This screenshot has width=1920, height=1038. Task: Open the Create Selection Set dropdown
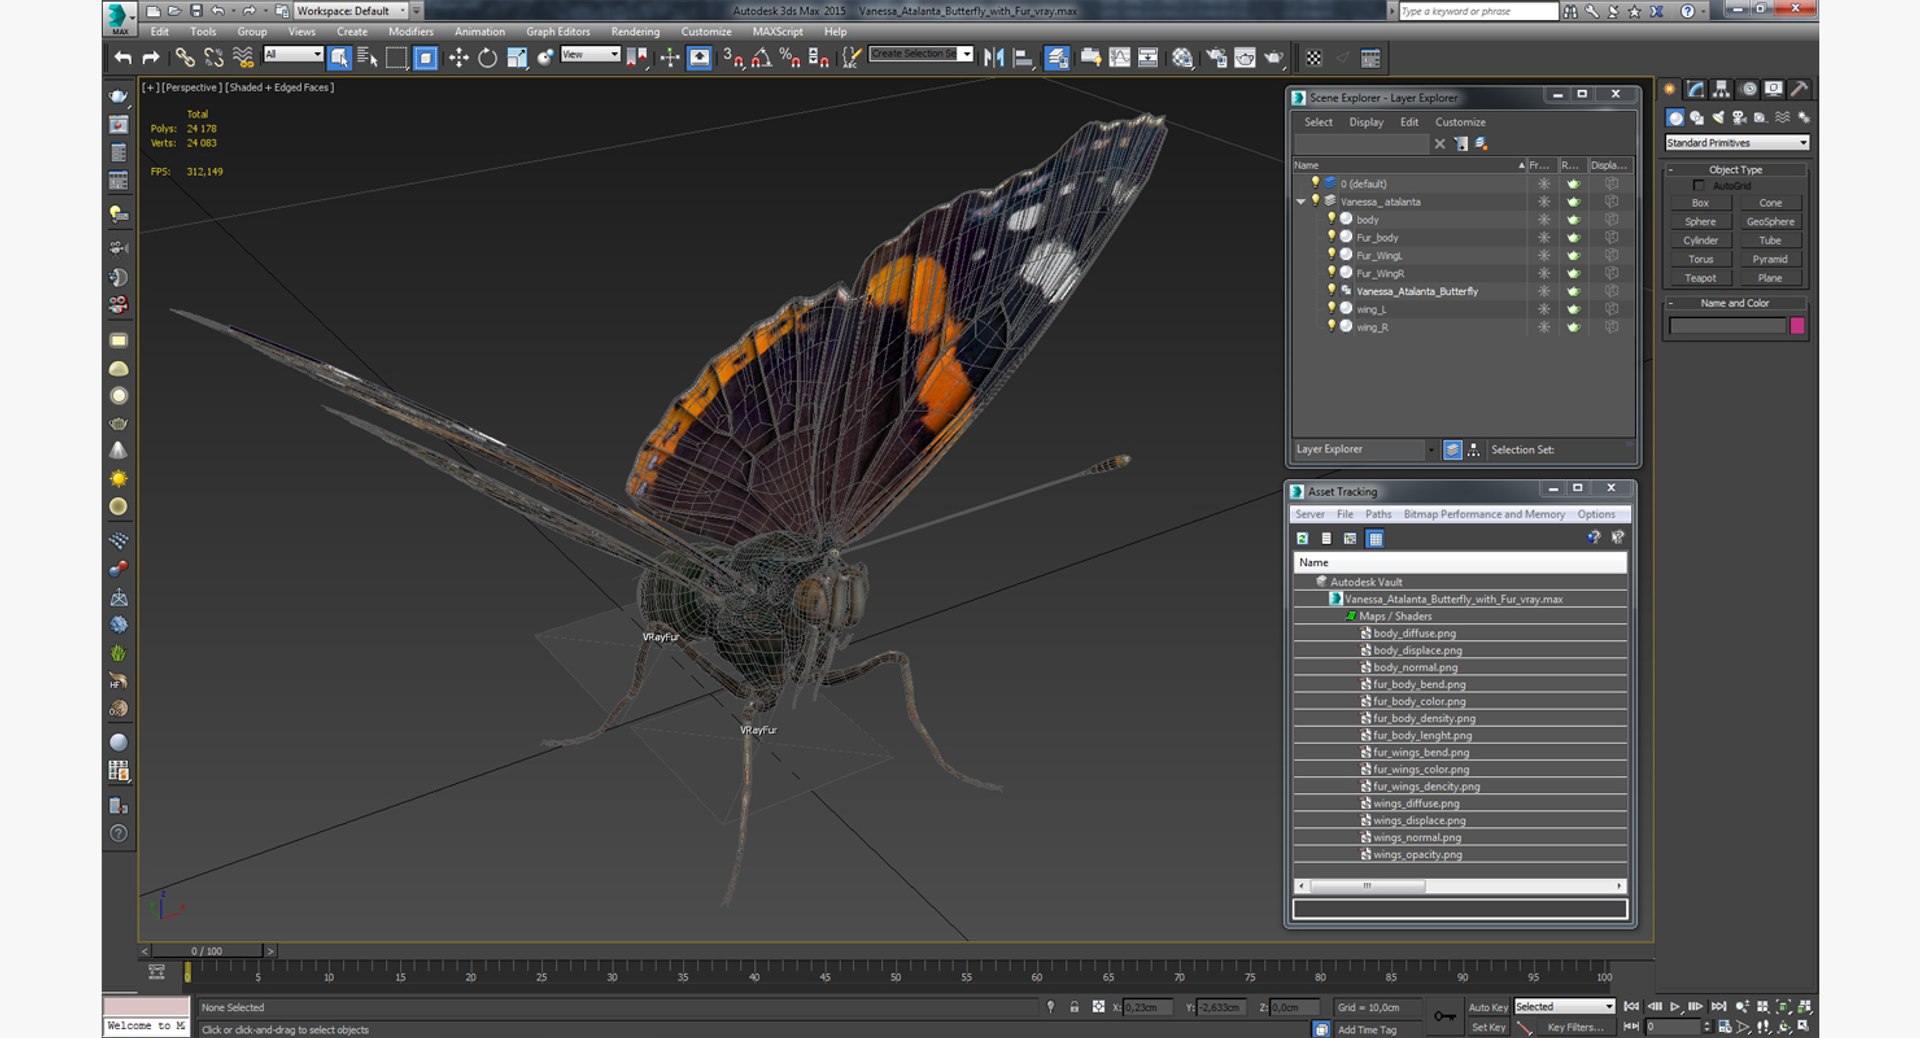[x=921, y=54]
